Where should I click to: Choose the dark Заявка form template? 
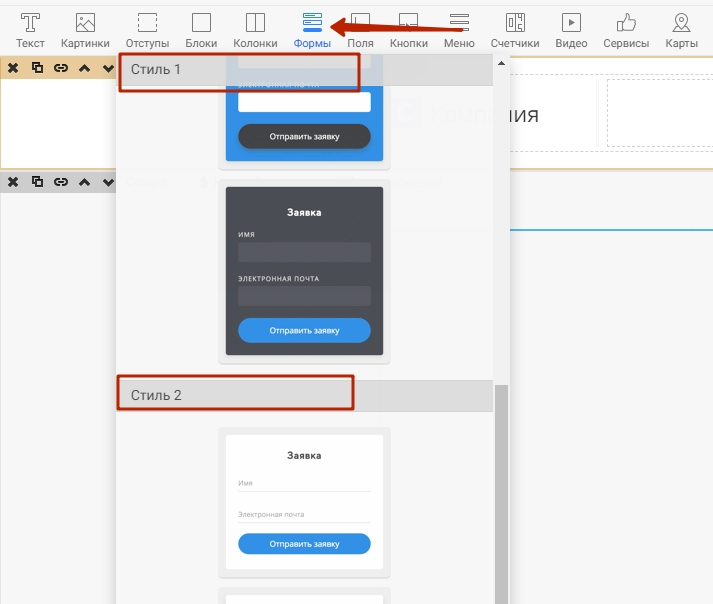[304, 271]
